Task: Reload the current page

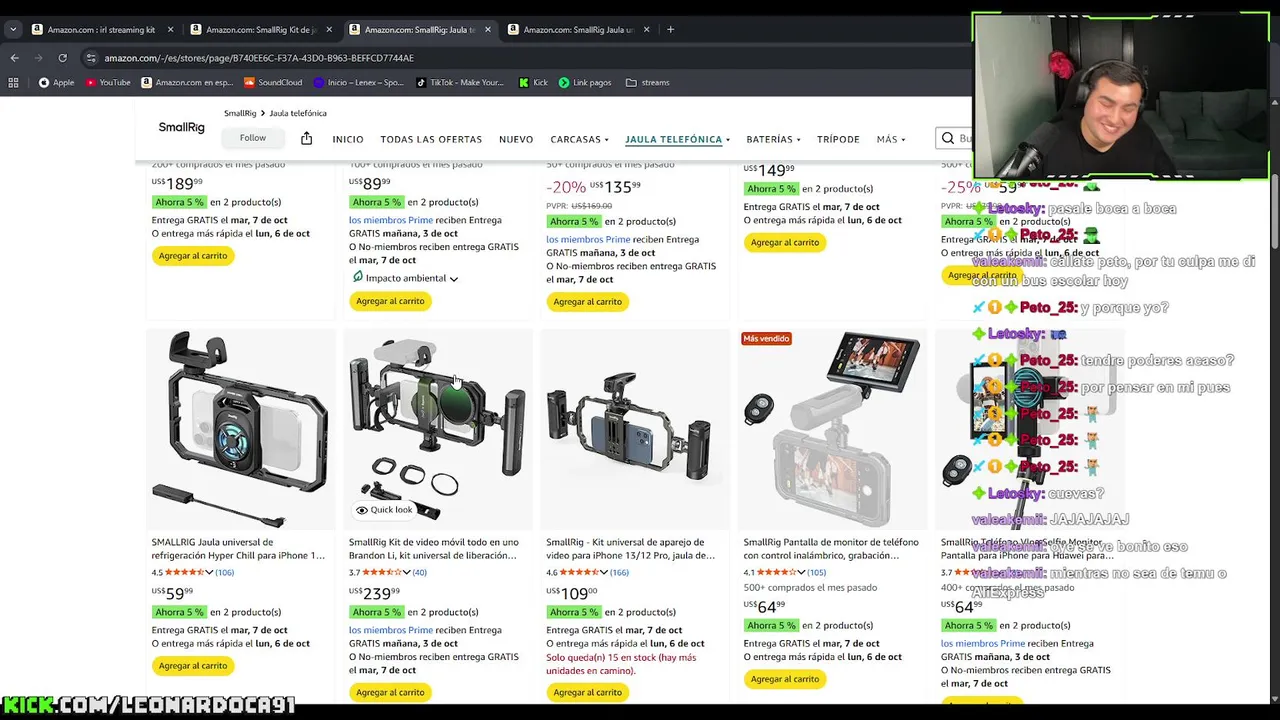Action: 62,58
